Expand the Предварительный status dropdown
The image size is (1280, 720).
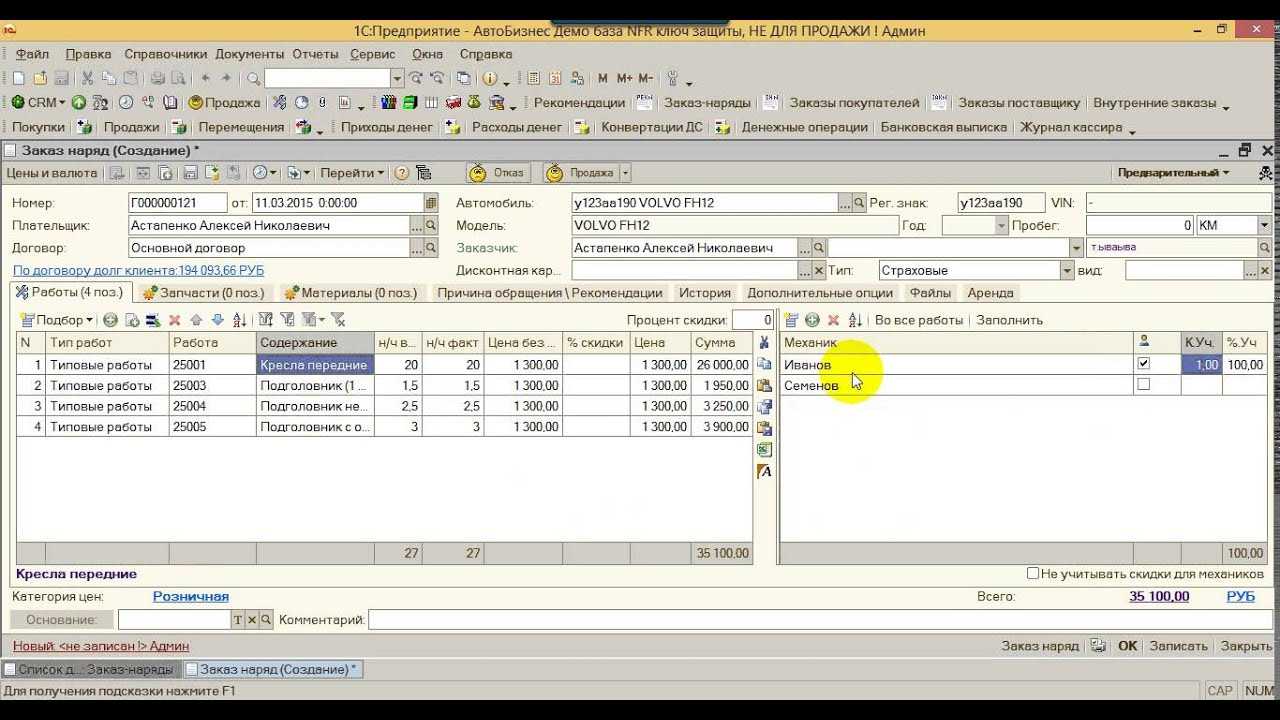[1174, 173]
